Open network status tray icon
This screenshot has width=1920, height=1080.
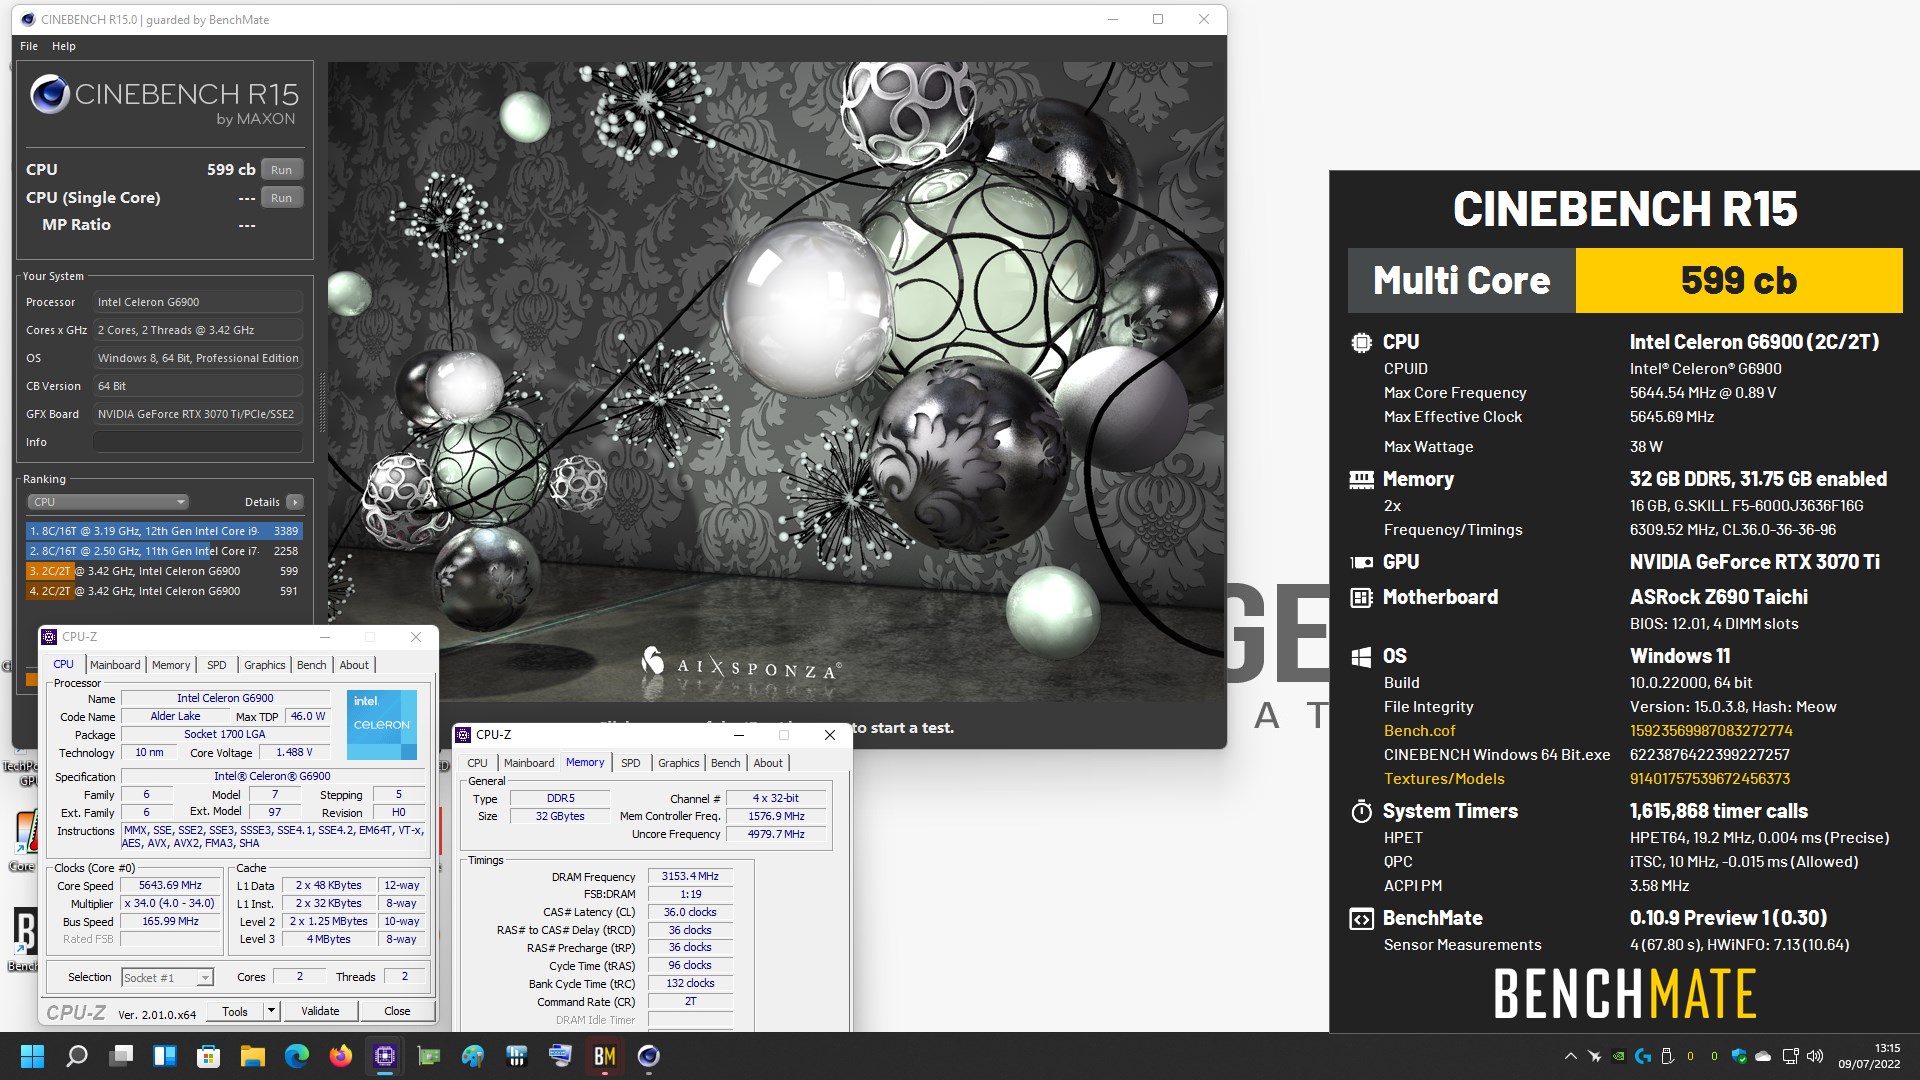tap(1790, 1056)
